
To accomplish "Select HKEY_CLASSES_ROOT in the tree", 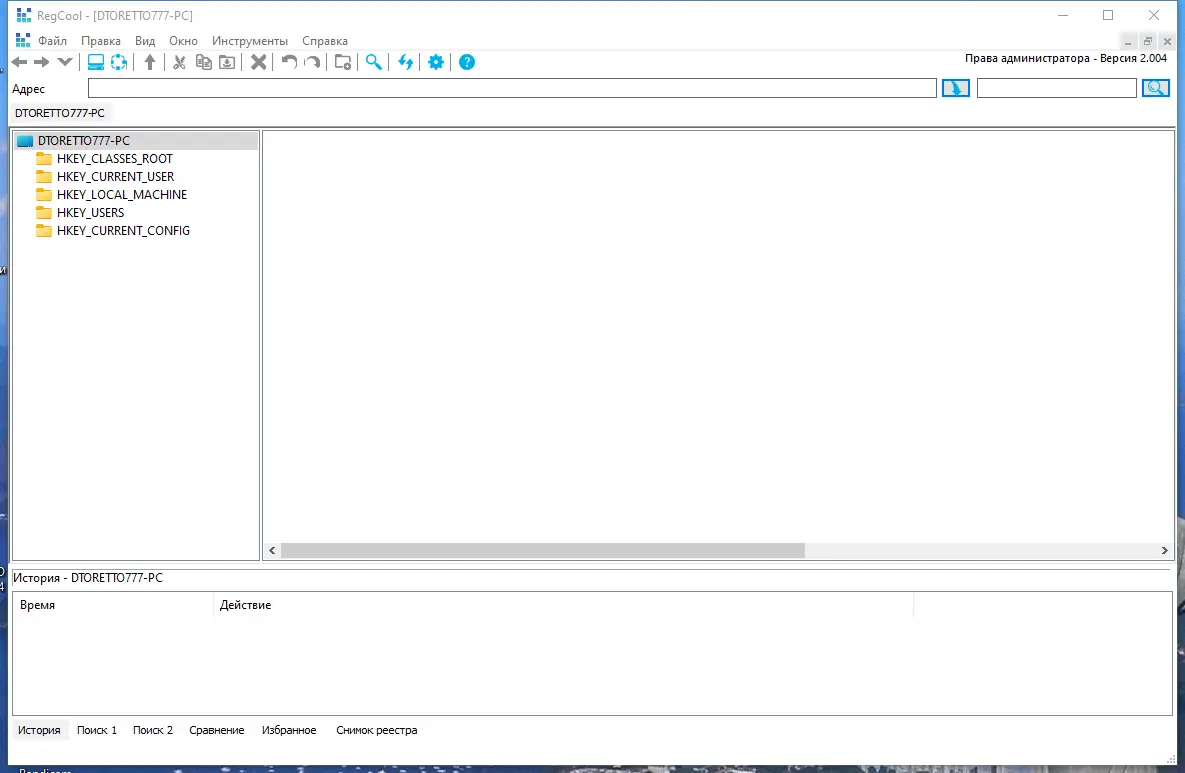I will (x=115, y=159).
